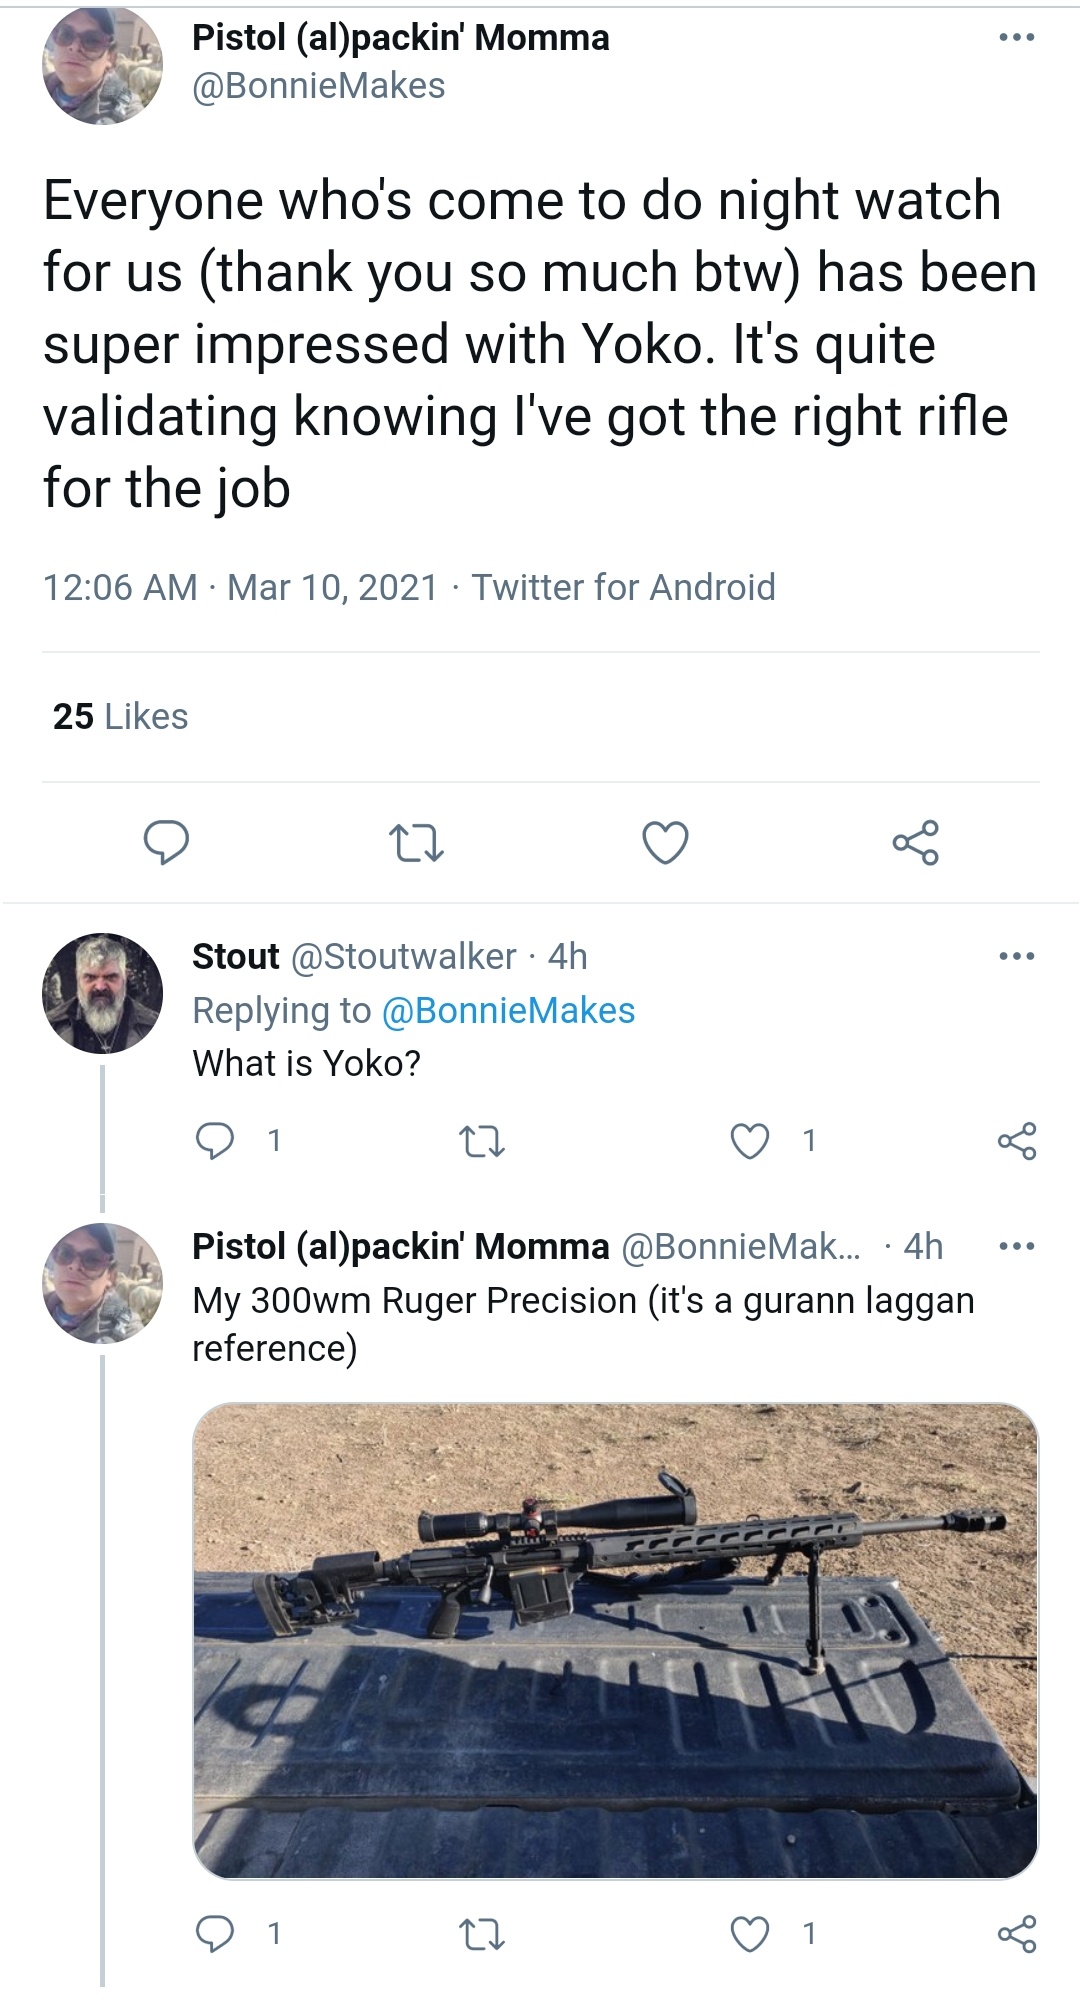The image size is (1080, 2006).
Task: Retweet the Ruger Precision rifle tweet
Action: (481, 1934)
